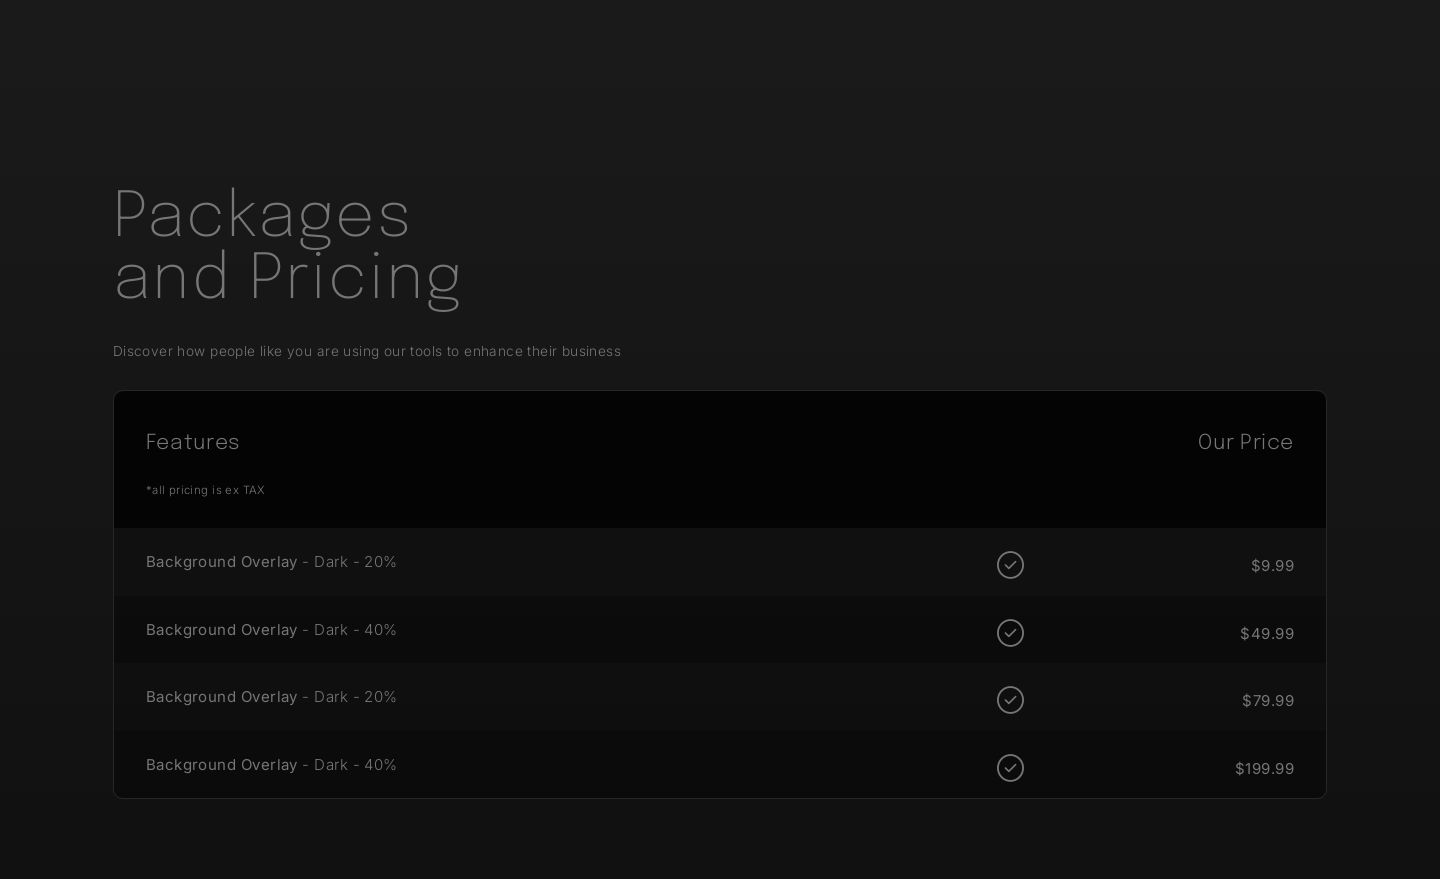
Task: Pick the $199.99 price
Action: (1264, 769)
